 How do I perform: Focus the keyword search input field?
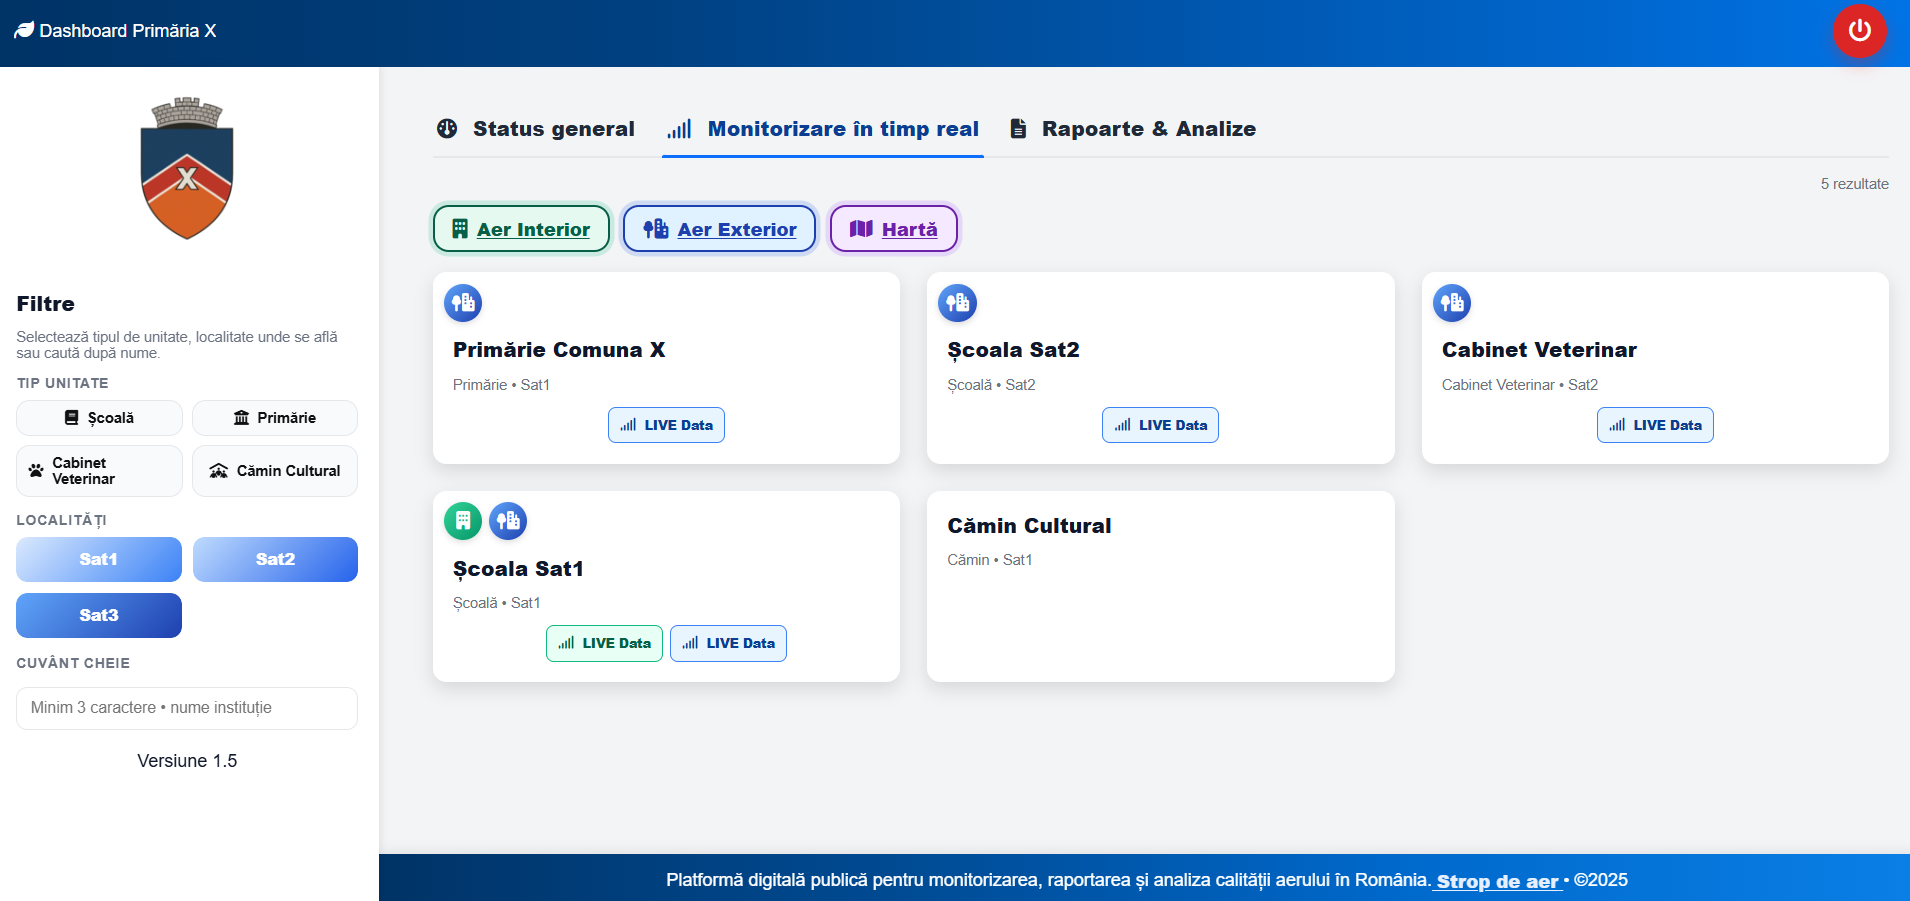click(x=187, y=708)
